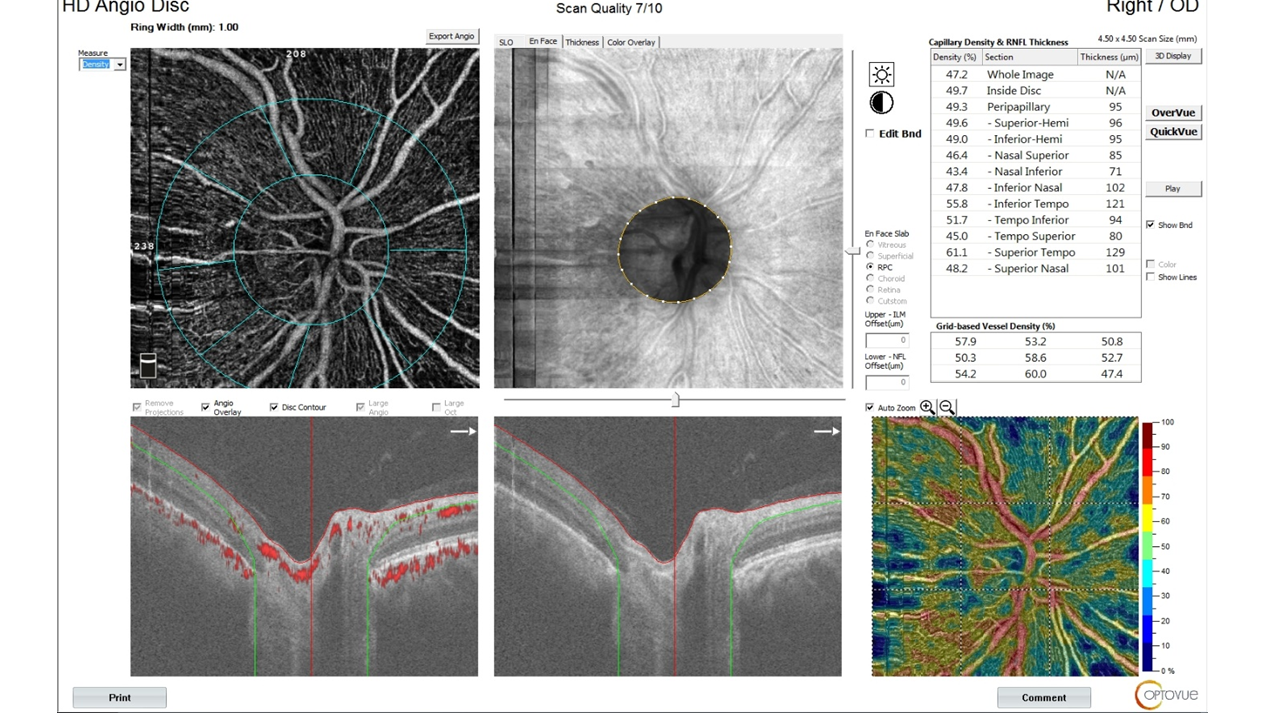The height and width of the screenshot is (720, 1280).
Task: Switch to the Thickness tab
Action: point(582,42)
